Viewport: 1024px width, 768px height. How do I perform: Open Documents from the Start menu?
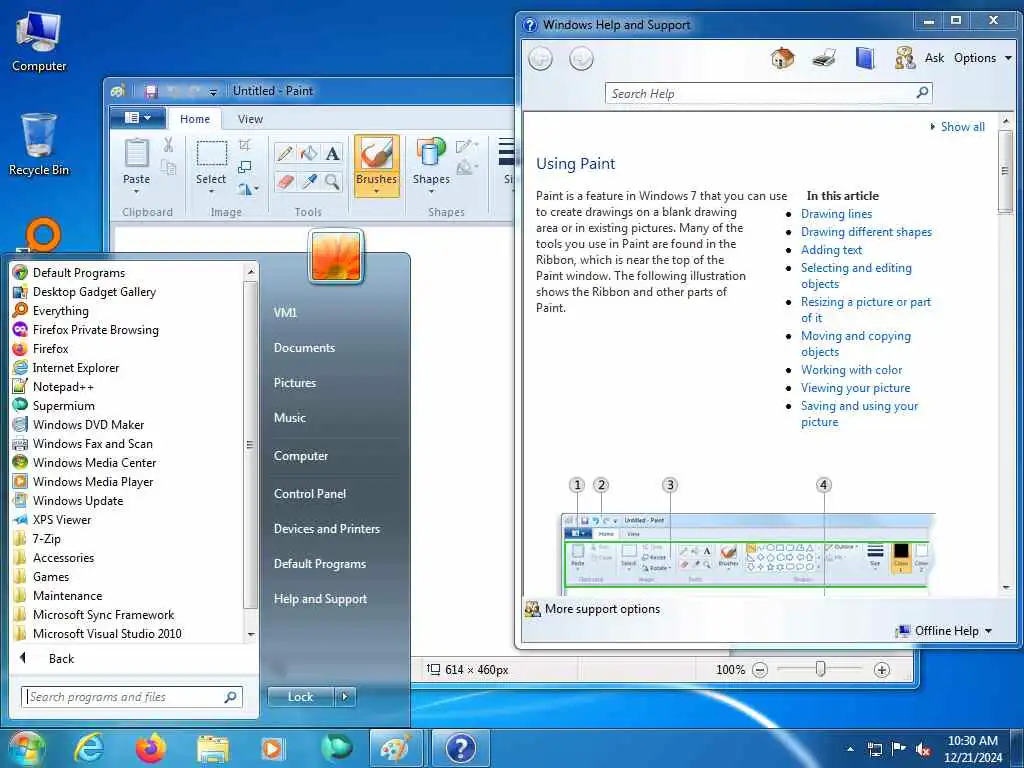pyautogui.click(x=304, y=348)
